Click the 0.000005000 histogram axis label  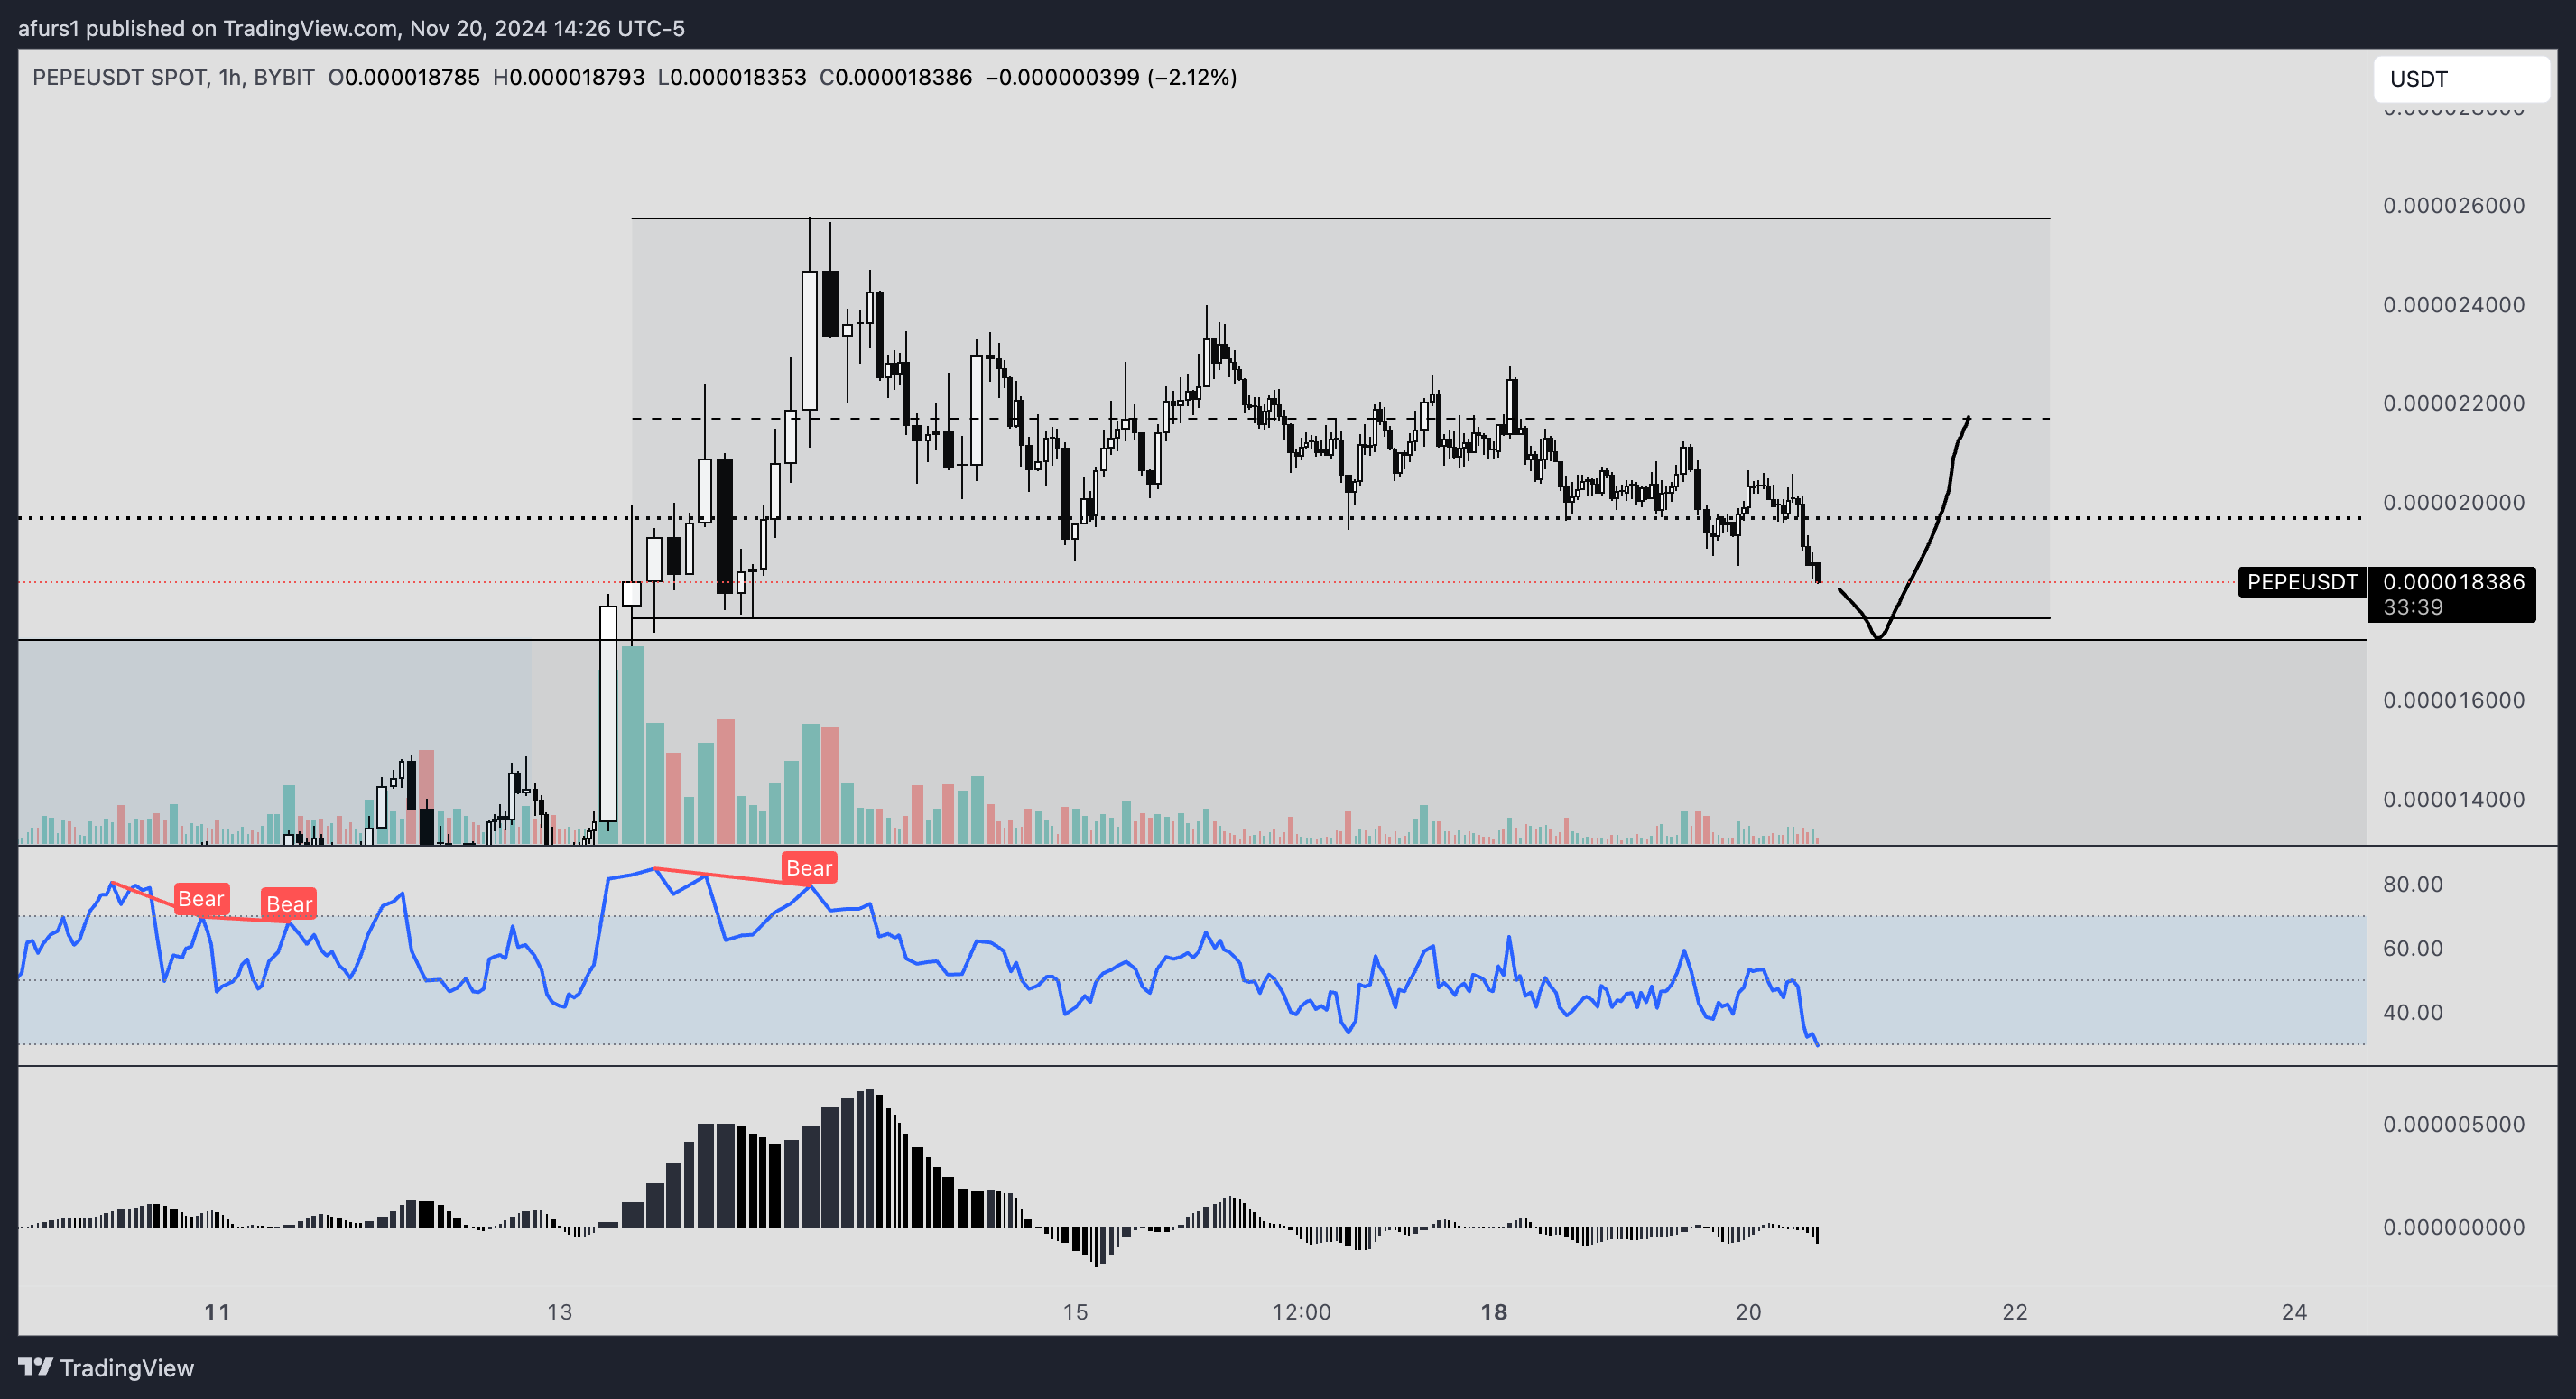2453,1124
